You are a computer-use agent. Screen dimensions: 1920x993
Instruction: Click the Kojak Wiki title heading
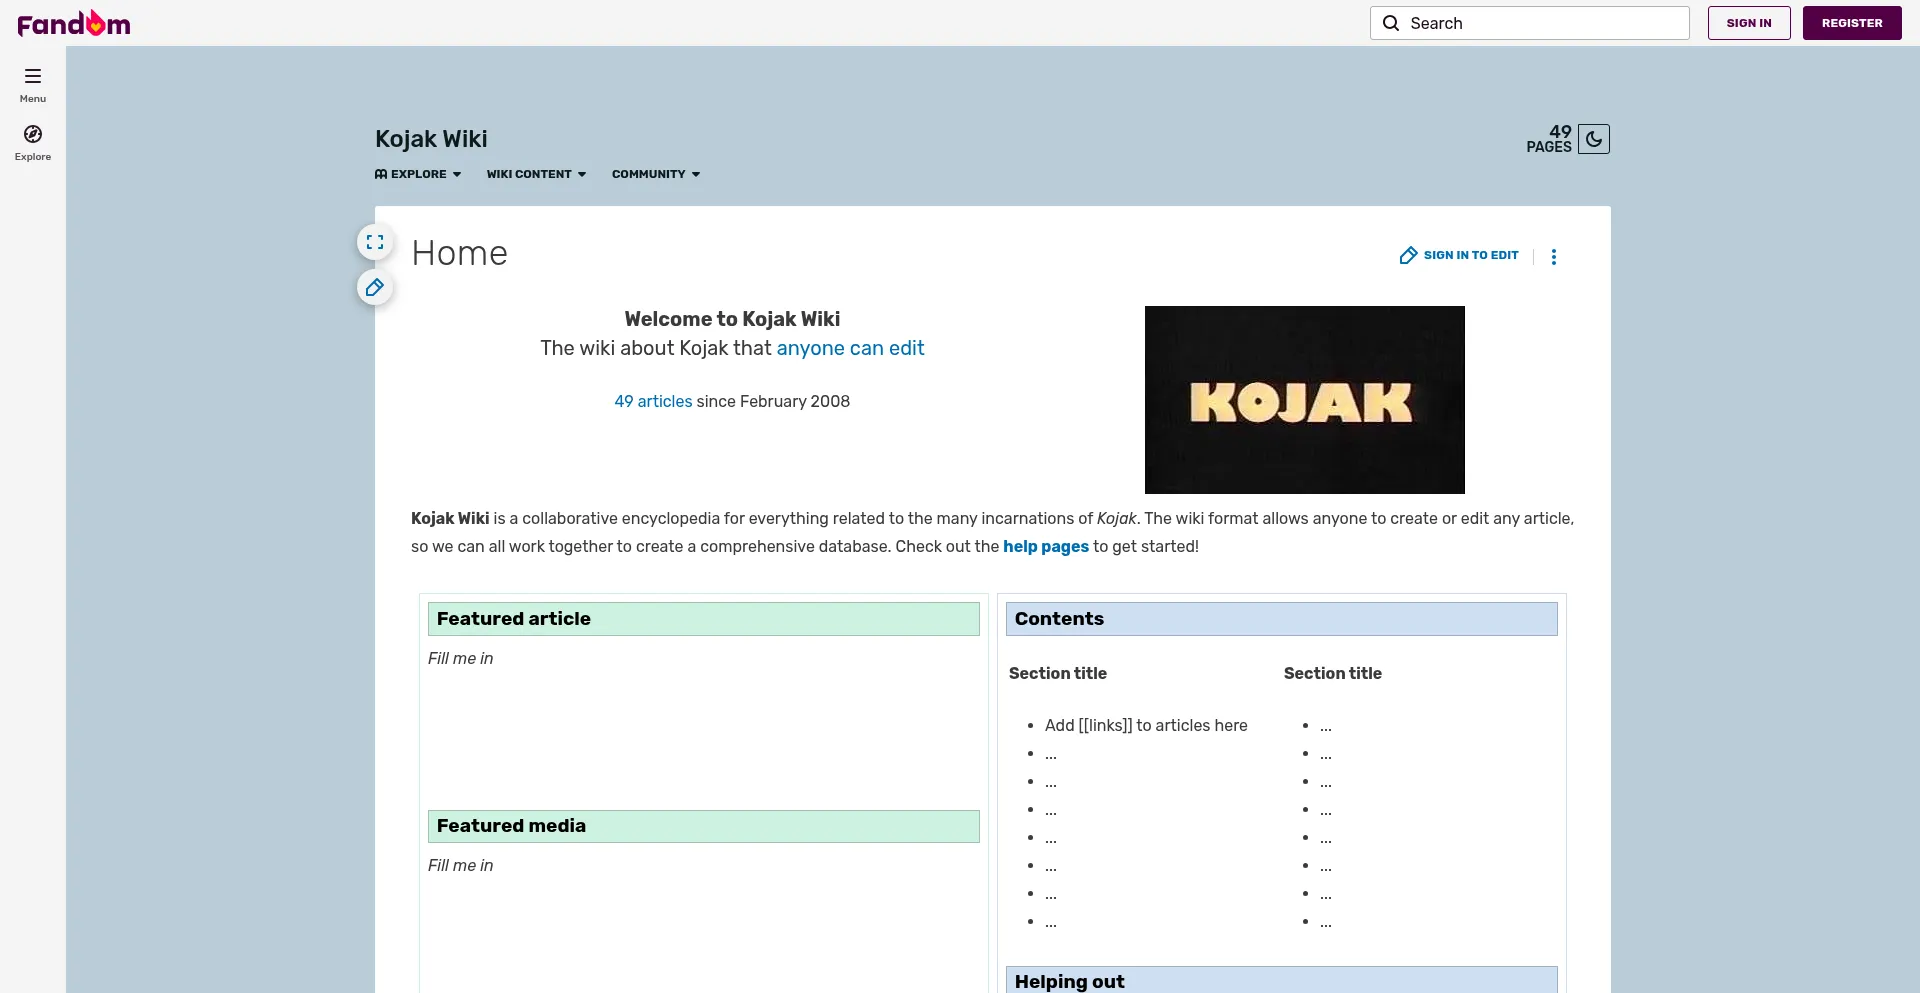(431, 139)
